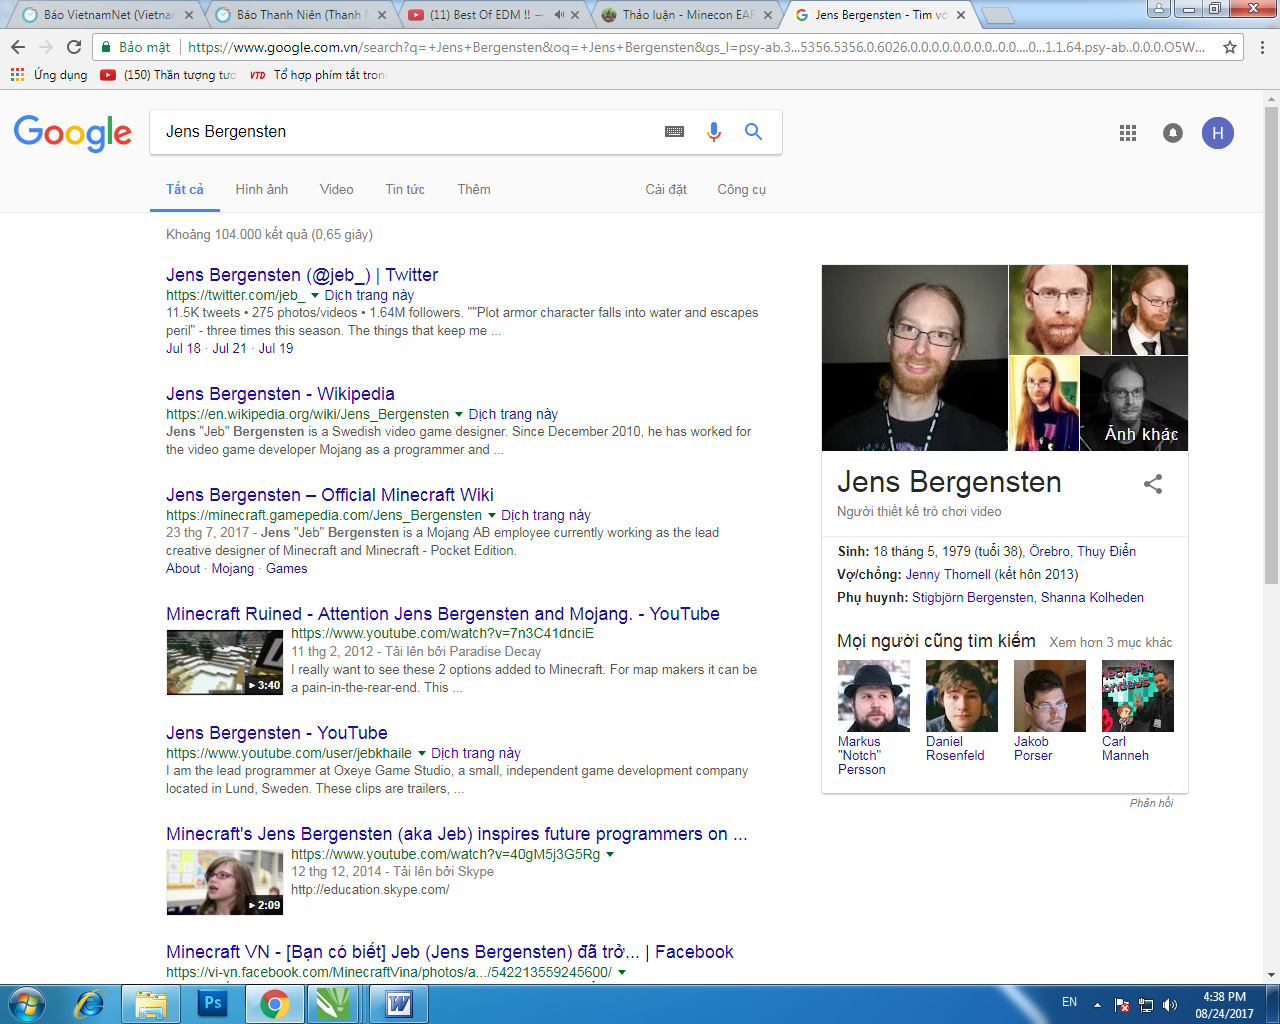This screenshot has height=1024, width=1280.
Task: Open Cài đặt search settings
Action: (666, 189)
